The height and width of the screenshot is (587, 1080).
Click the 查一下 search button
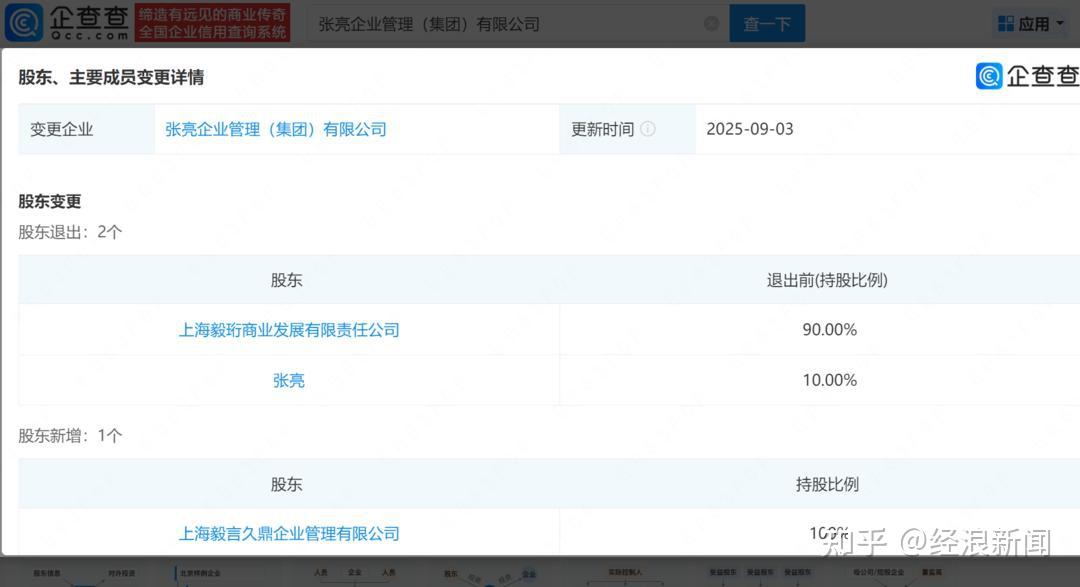pyautogui.click(x=767, y=24)
